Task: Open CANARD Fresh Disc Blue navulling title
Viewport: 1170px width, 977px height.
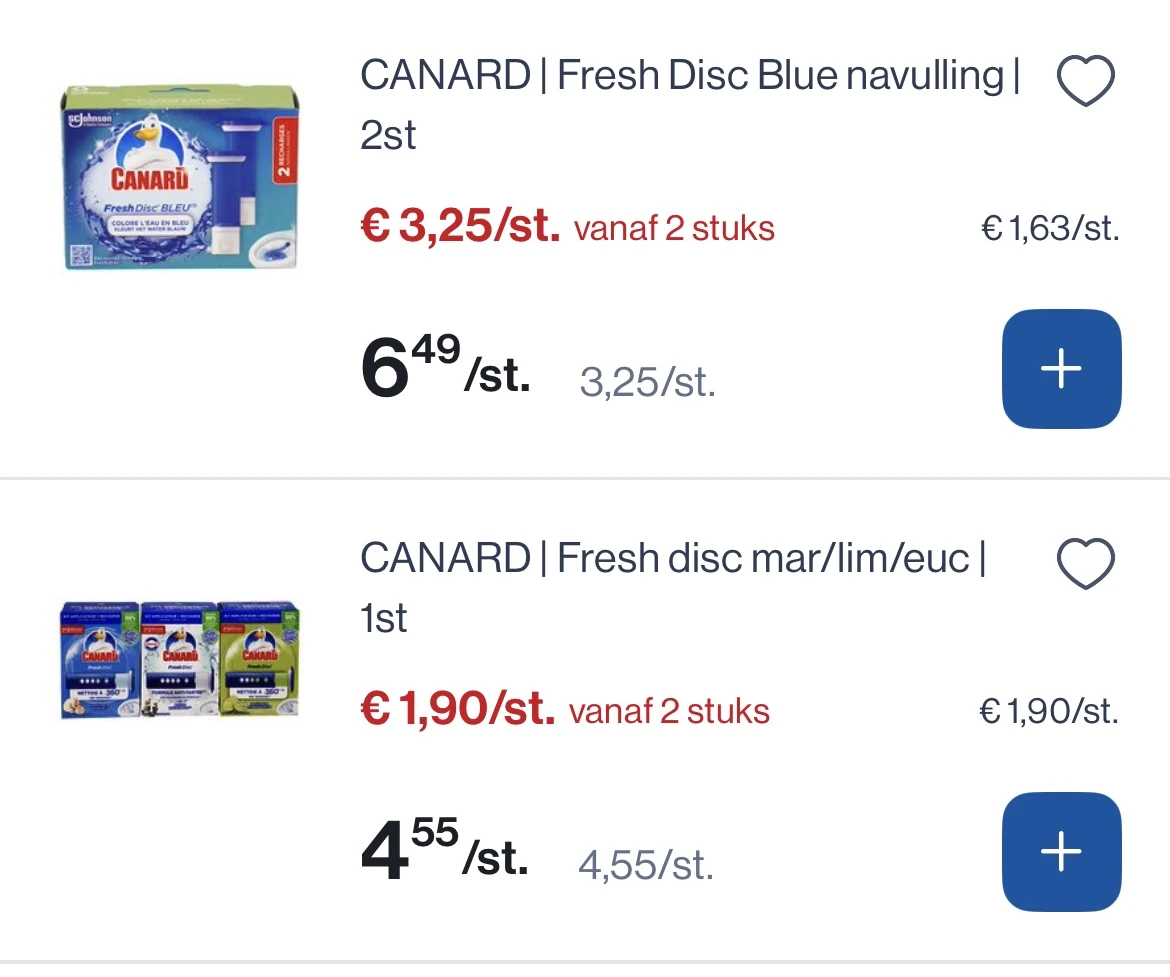Action: 690,76
